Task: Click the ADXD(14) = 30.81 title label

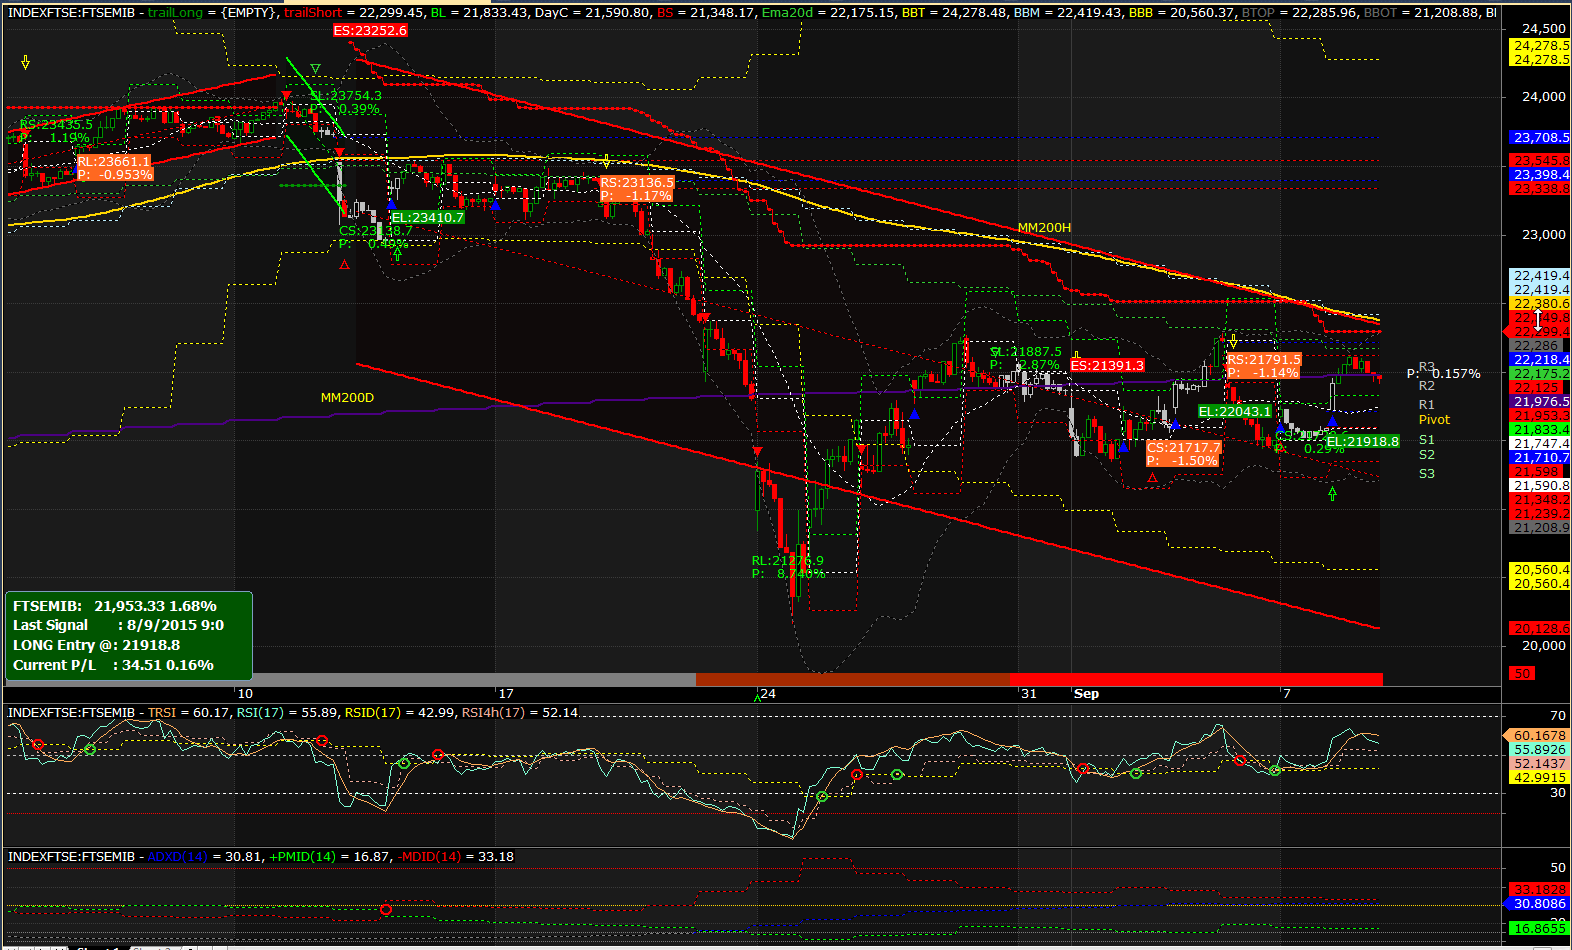Action: (204, 857)
